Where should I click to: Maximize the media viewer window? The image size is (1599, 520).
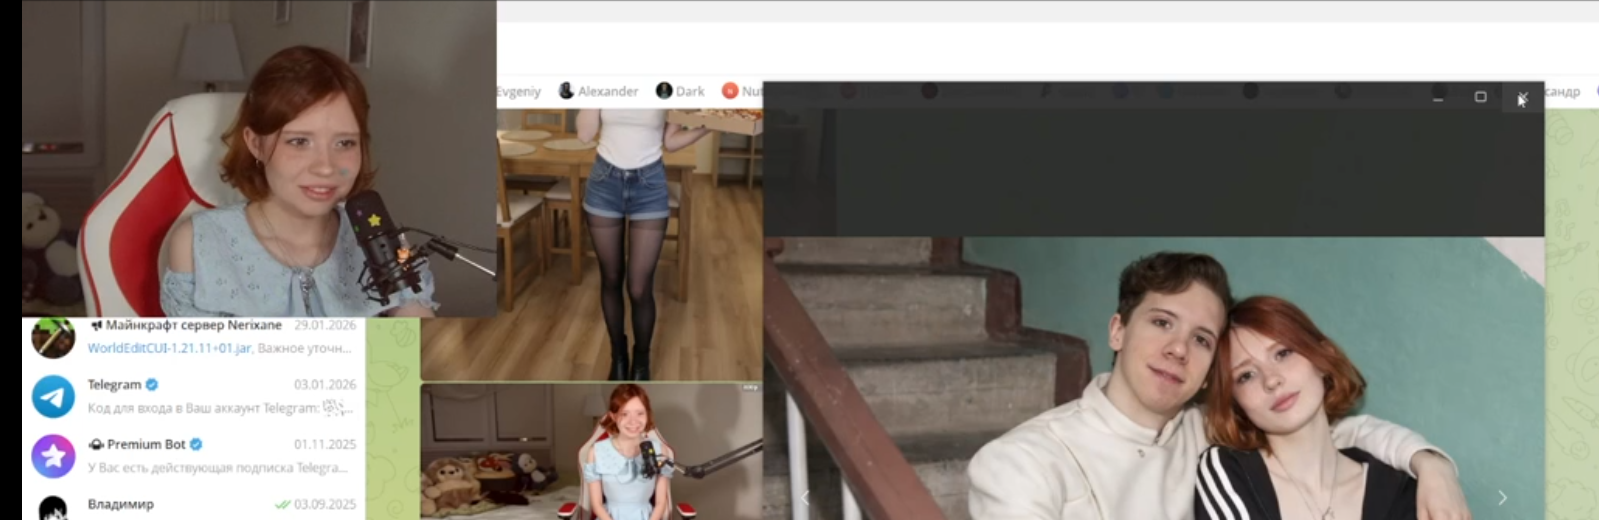point(1480,97)
